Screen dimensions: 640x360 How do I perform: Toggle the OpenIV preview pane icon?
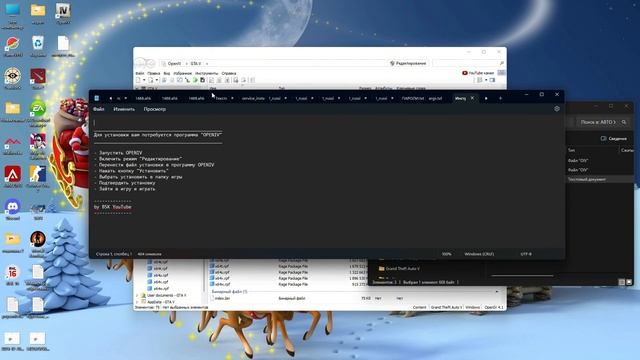[492, 80]
